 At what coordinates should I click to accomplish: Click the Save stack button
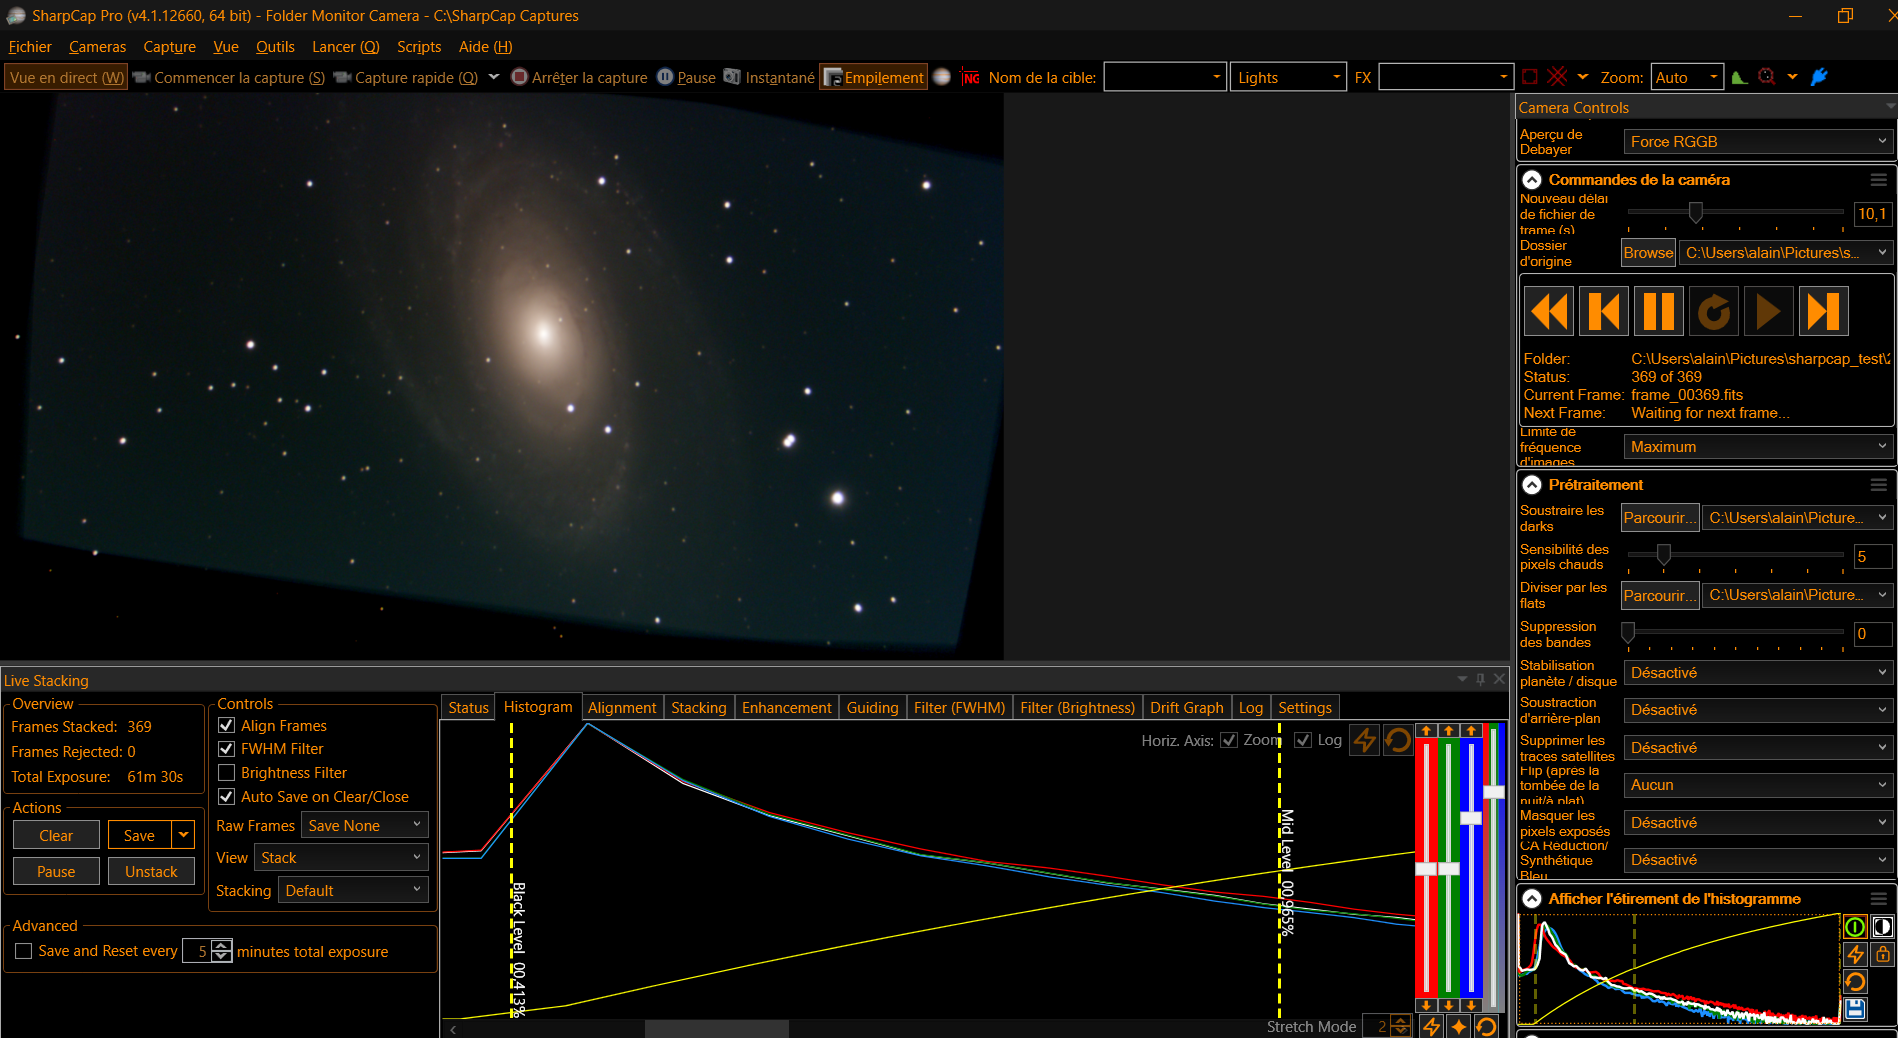click(139, 835)
